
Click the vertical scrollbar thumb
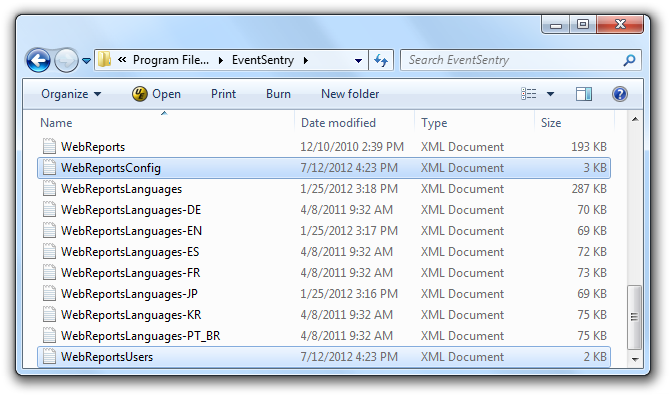pyautogui.click(x=635, y=317)
